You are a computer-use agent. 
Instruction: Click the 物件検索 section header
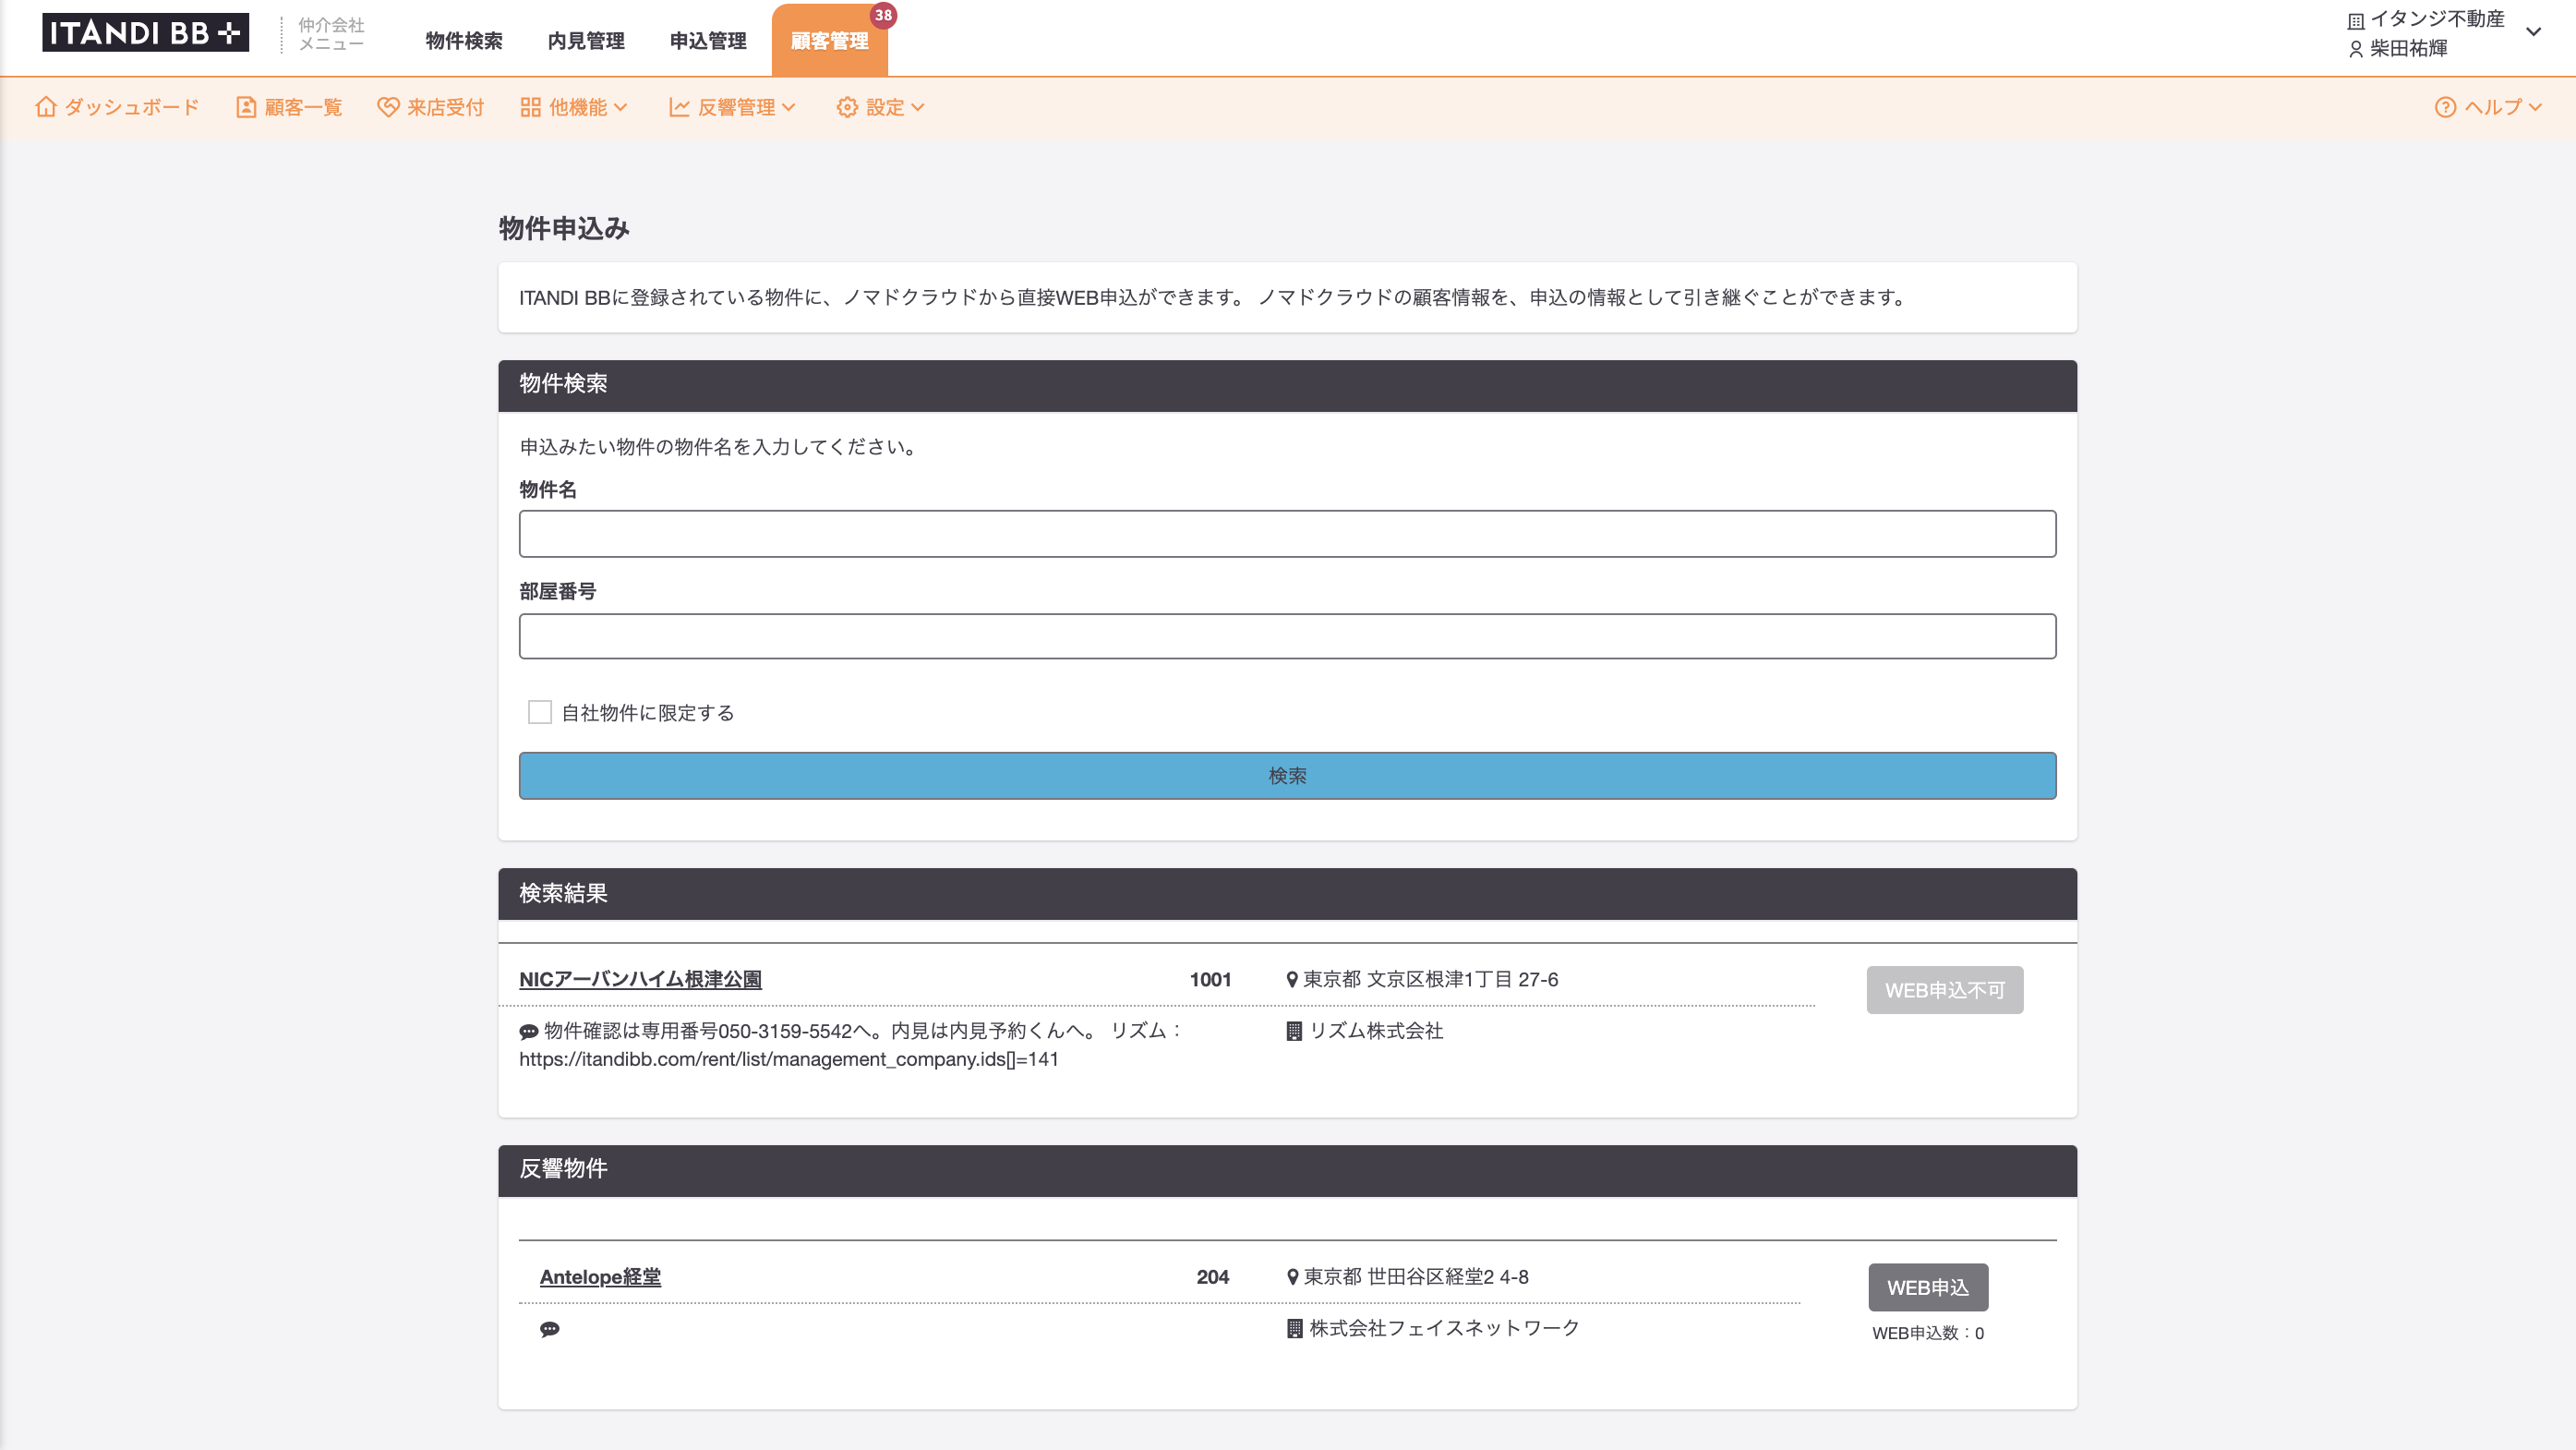click(1287, 385)
